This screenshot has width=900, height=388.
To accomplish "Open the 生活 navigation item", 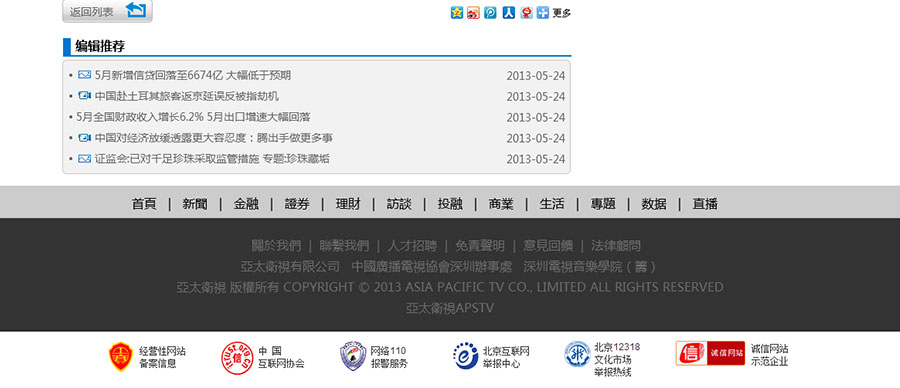I will tap(552, 204).
